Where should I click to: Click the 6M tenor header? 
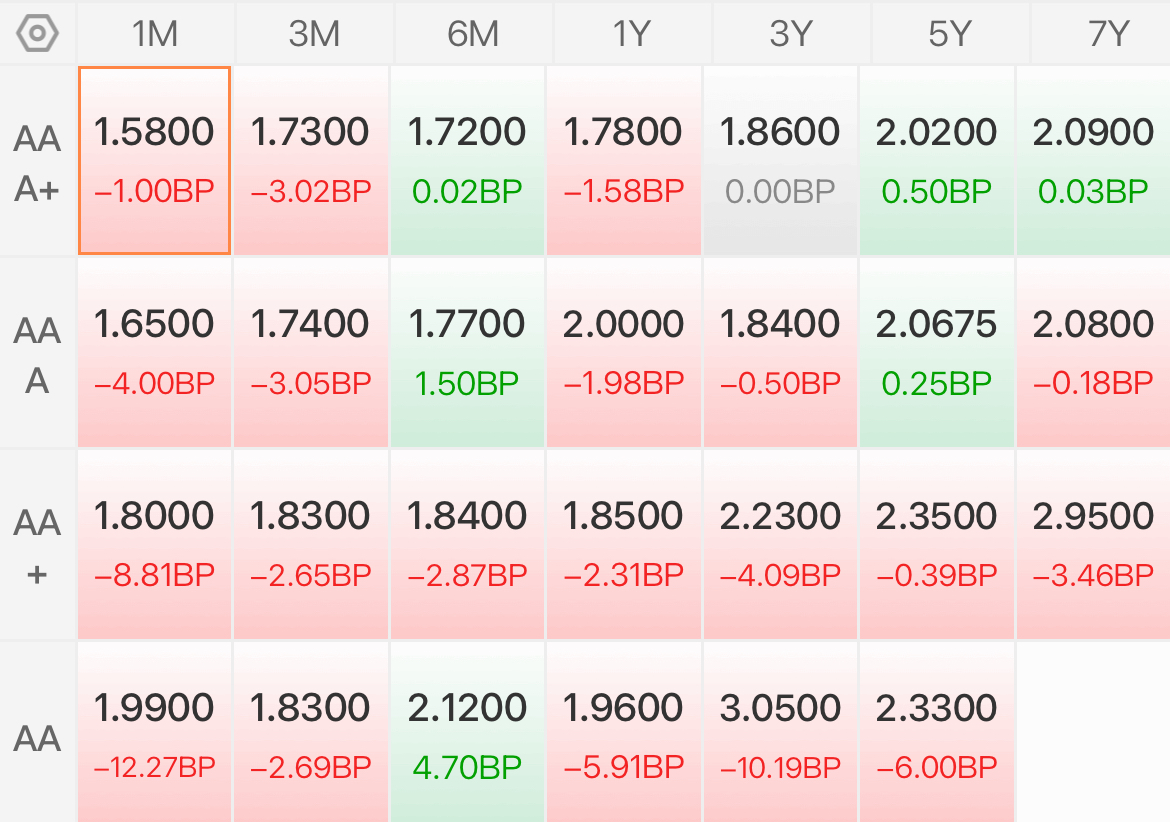[473, 34]
